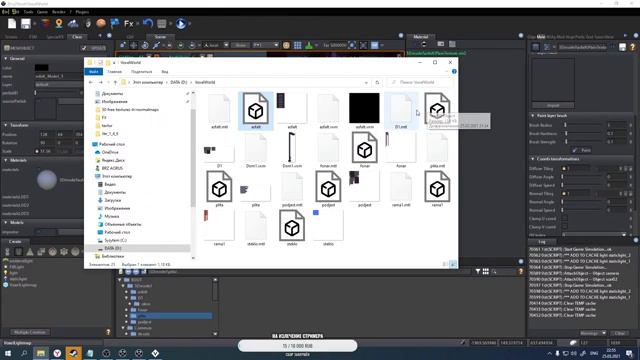Click the blue Play simulation button
Image resolution: width=640 pixels, height=360 pixels.
coord(181,24)
